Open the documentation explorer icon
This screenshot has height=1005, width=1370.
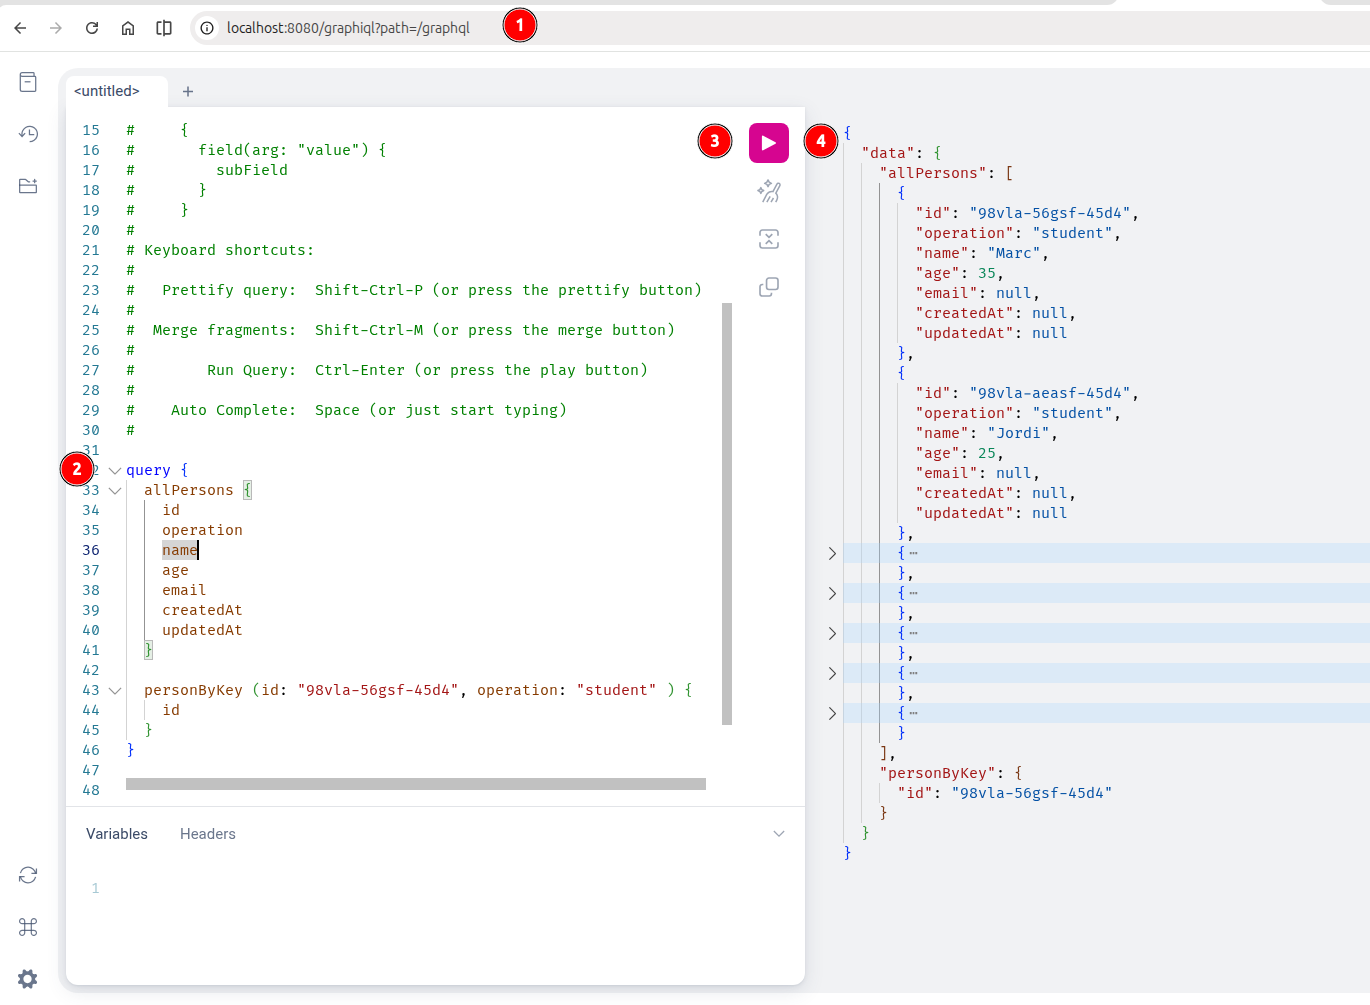(x=28, y=82)
